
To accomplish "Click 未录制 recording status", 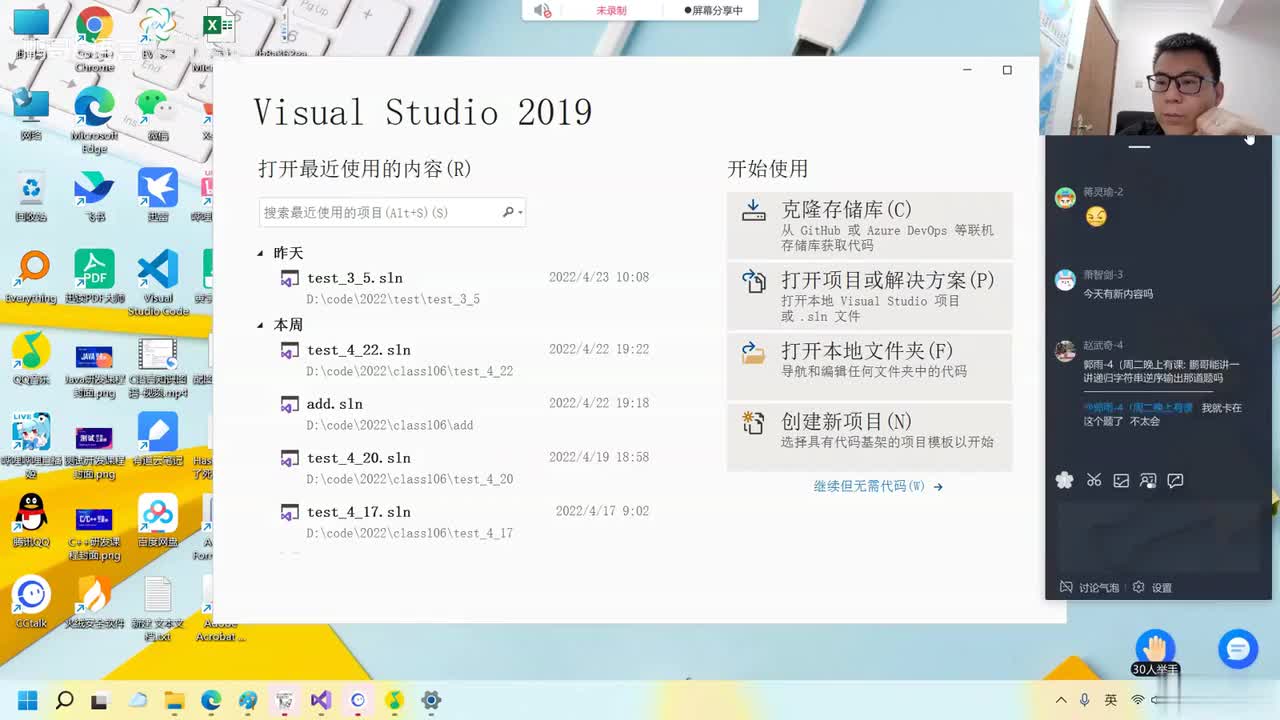I will pos(611,10).
